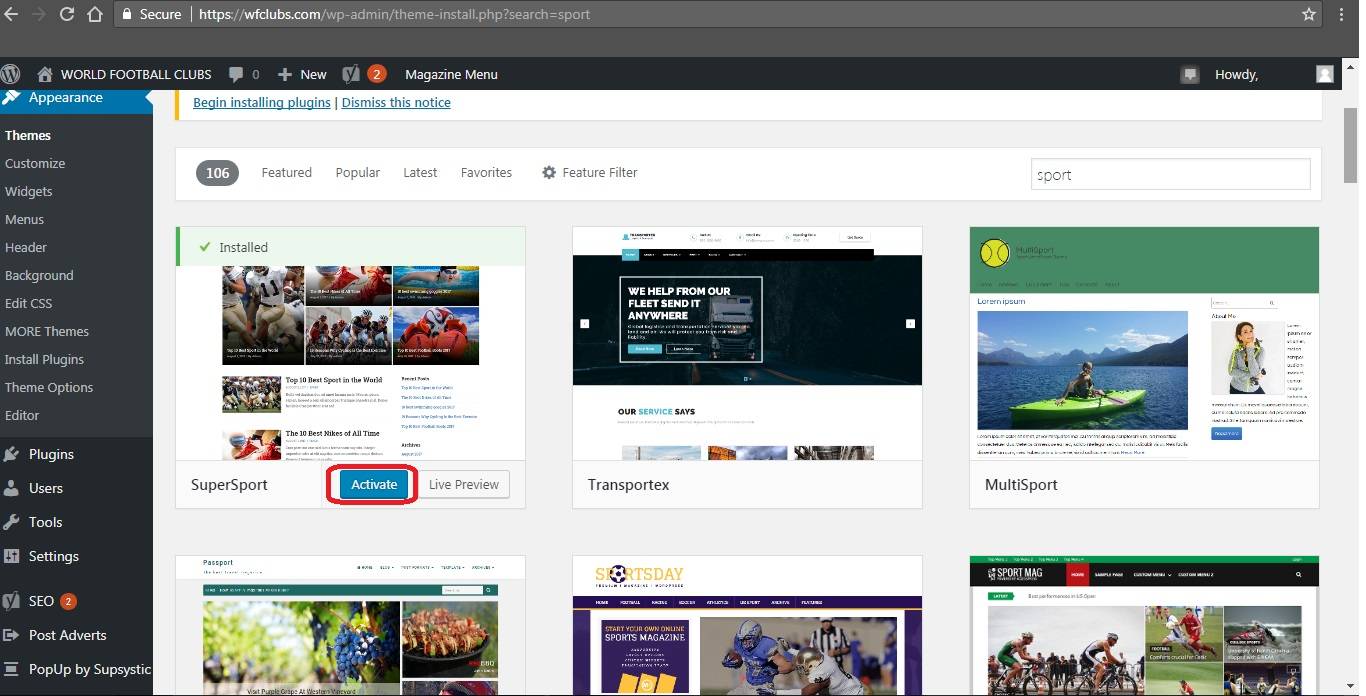Click the SuperSport theme name
The width and height of the screenshot is (1366, 696).
point(229,484)
